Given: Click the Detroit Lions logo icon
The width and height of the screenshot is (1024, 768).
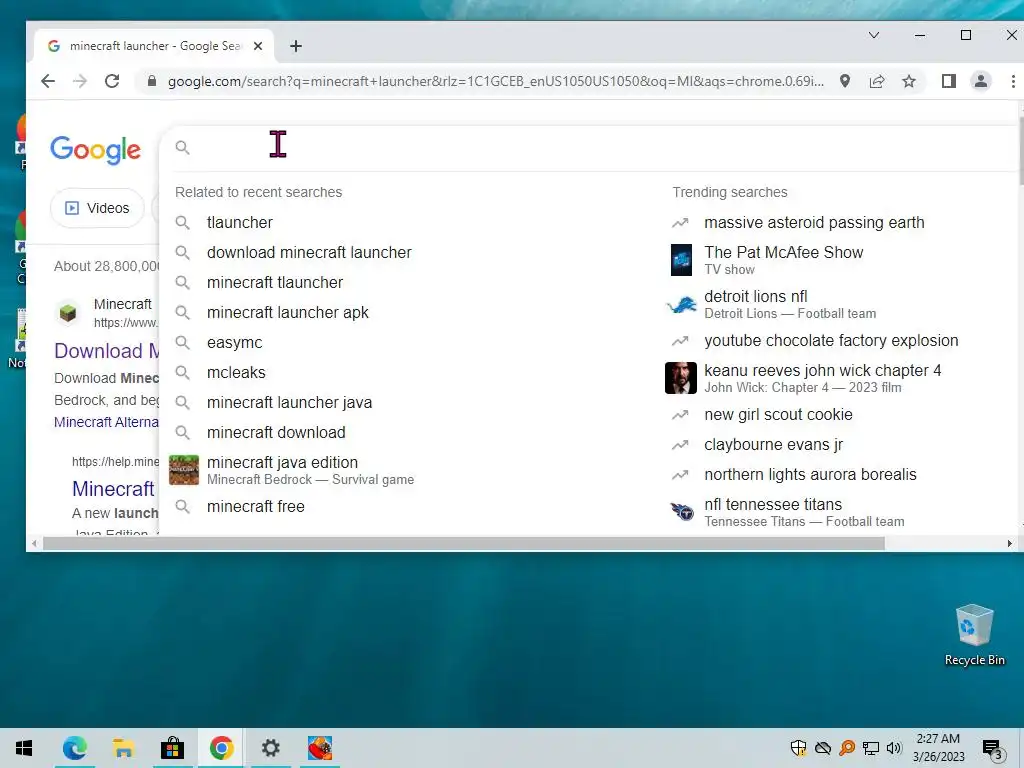Looking at the screenshot, I should [x=681, y=304].
